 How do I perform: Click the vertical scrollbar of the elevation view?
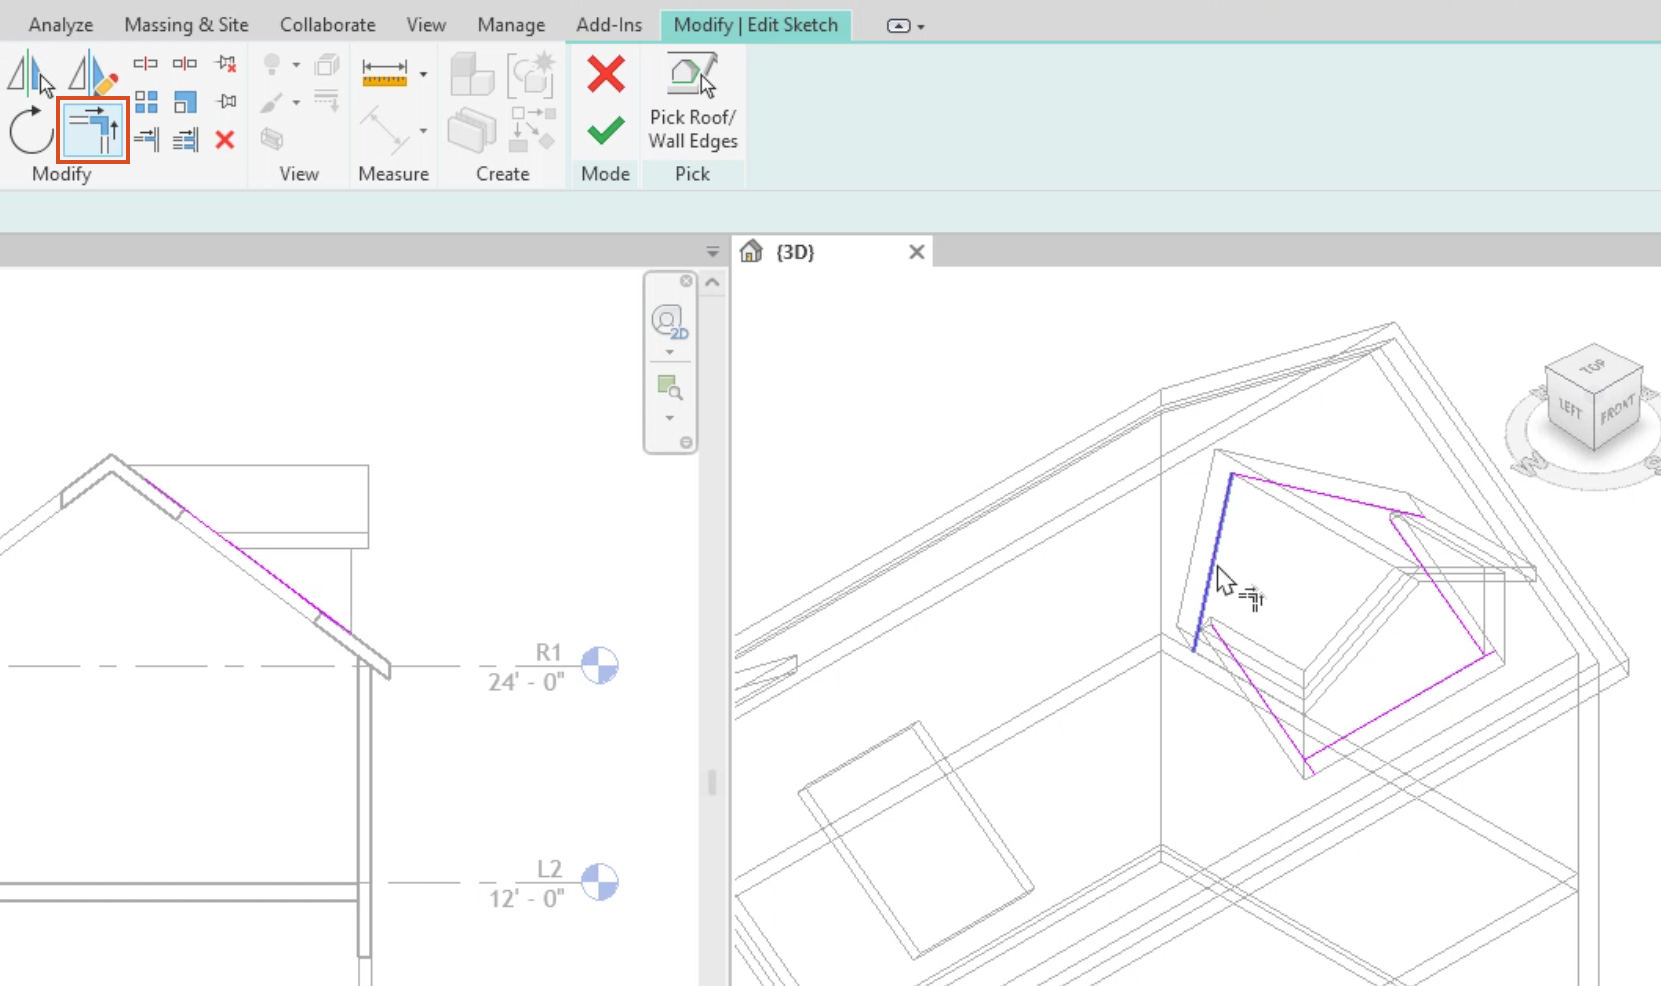click(x=712, y=783)
